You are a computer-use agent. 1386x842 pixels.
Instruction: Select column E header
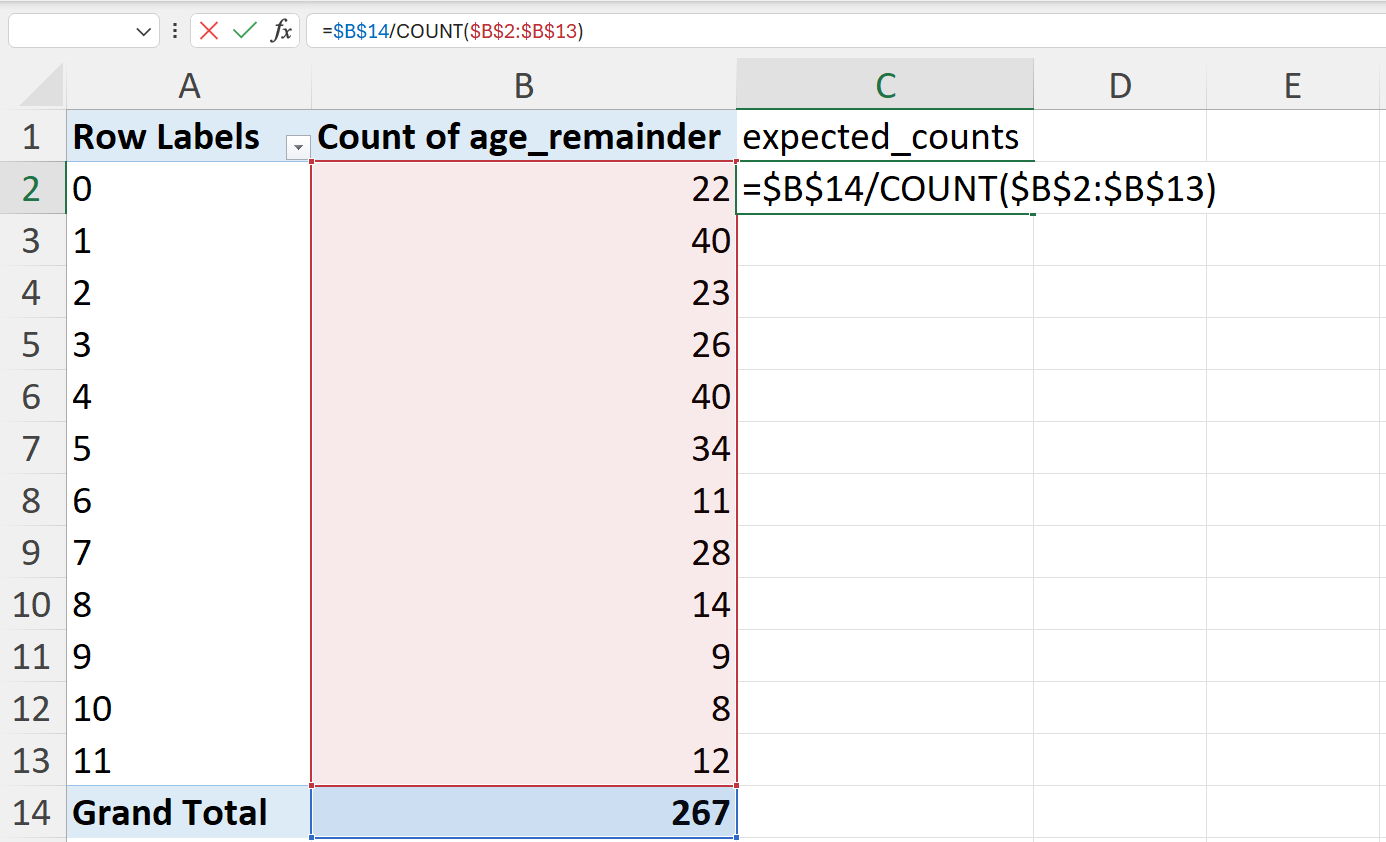click(x=1293, y=87)
